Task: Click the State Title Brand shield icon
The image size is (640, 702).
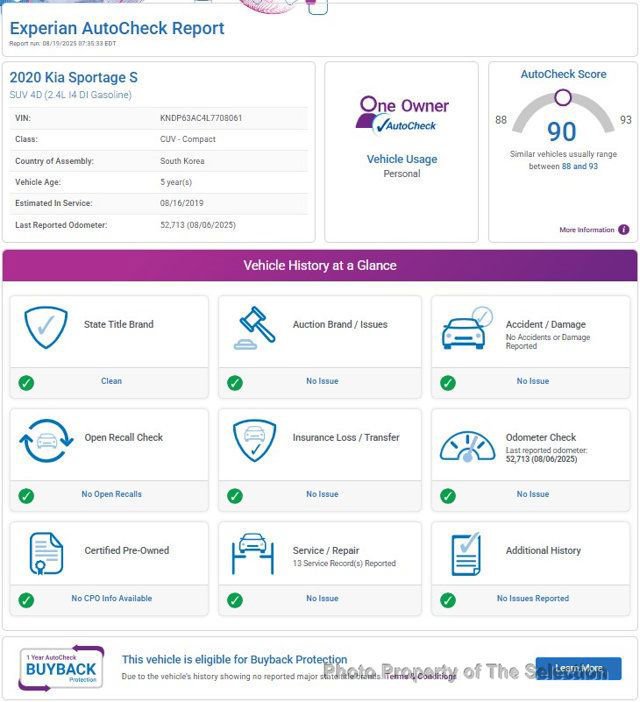Action: pyautogui.click(x=46, y=328)
